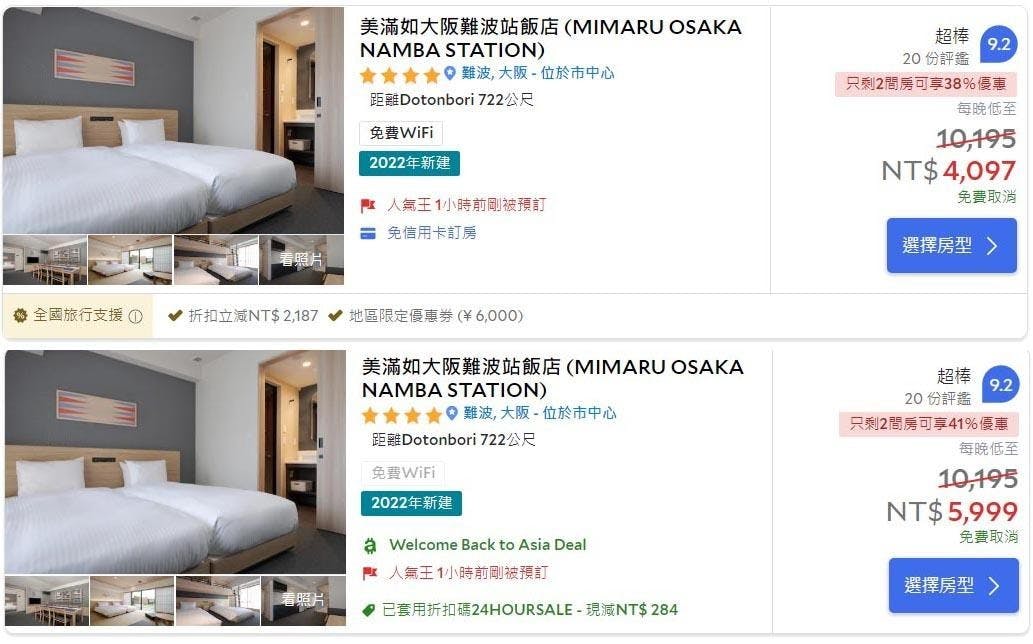The height and width of the screenshot is (644, 1033).
Task: Open the main room photo of the NT$ 5,999 listing
Action: (x=175, y=462)
